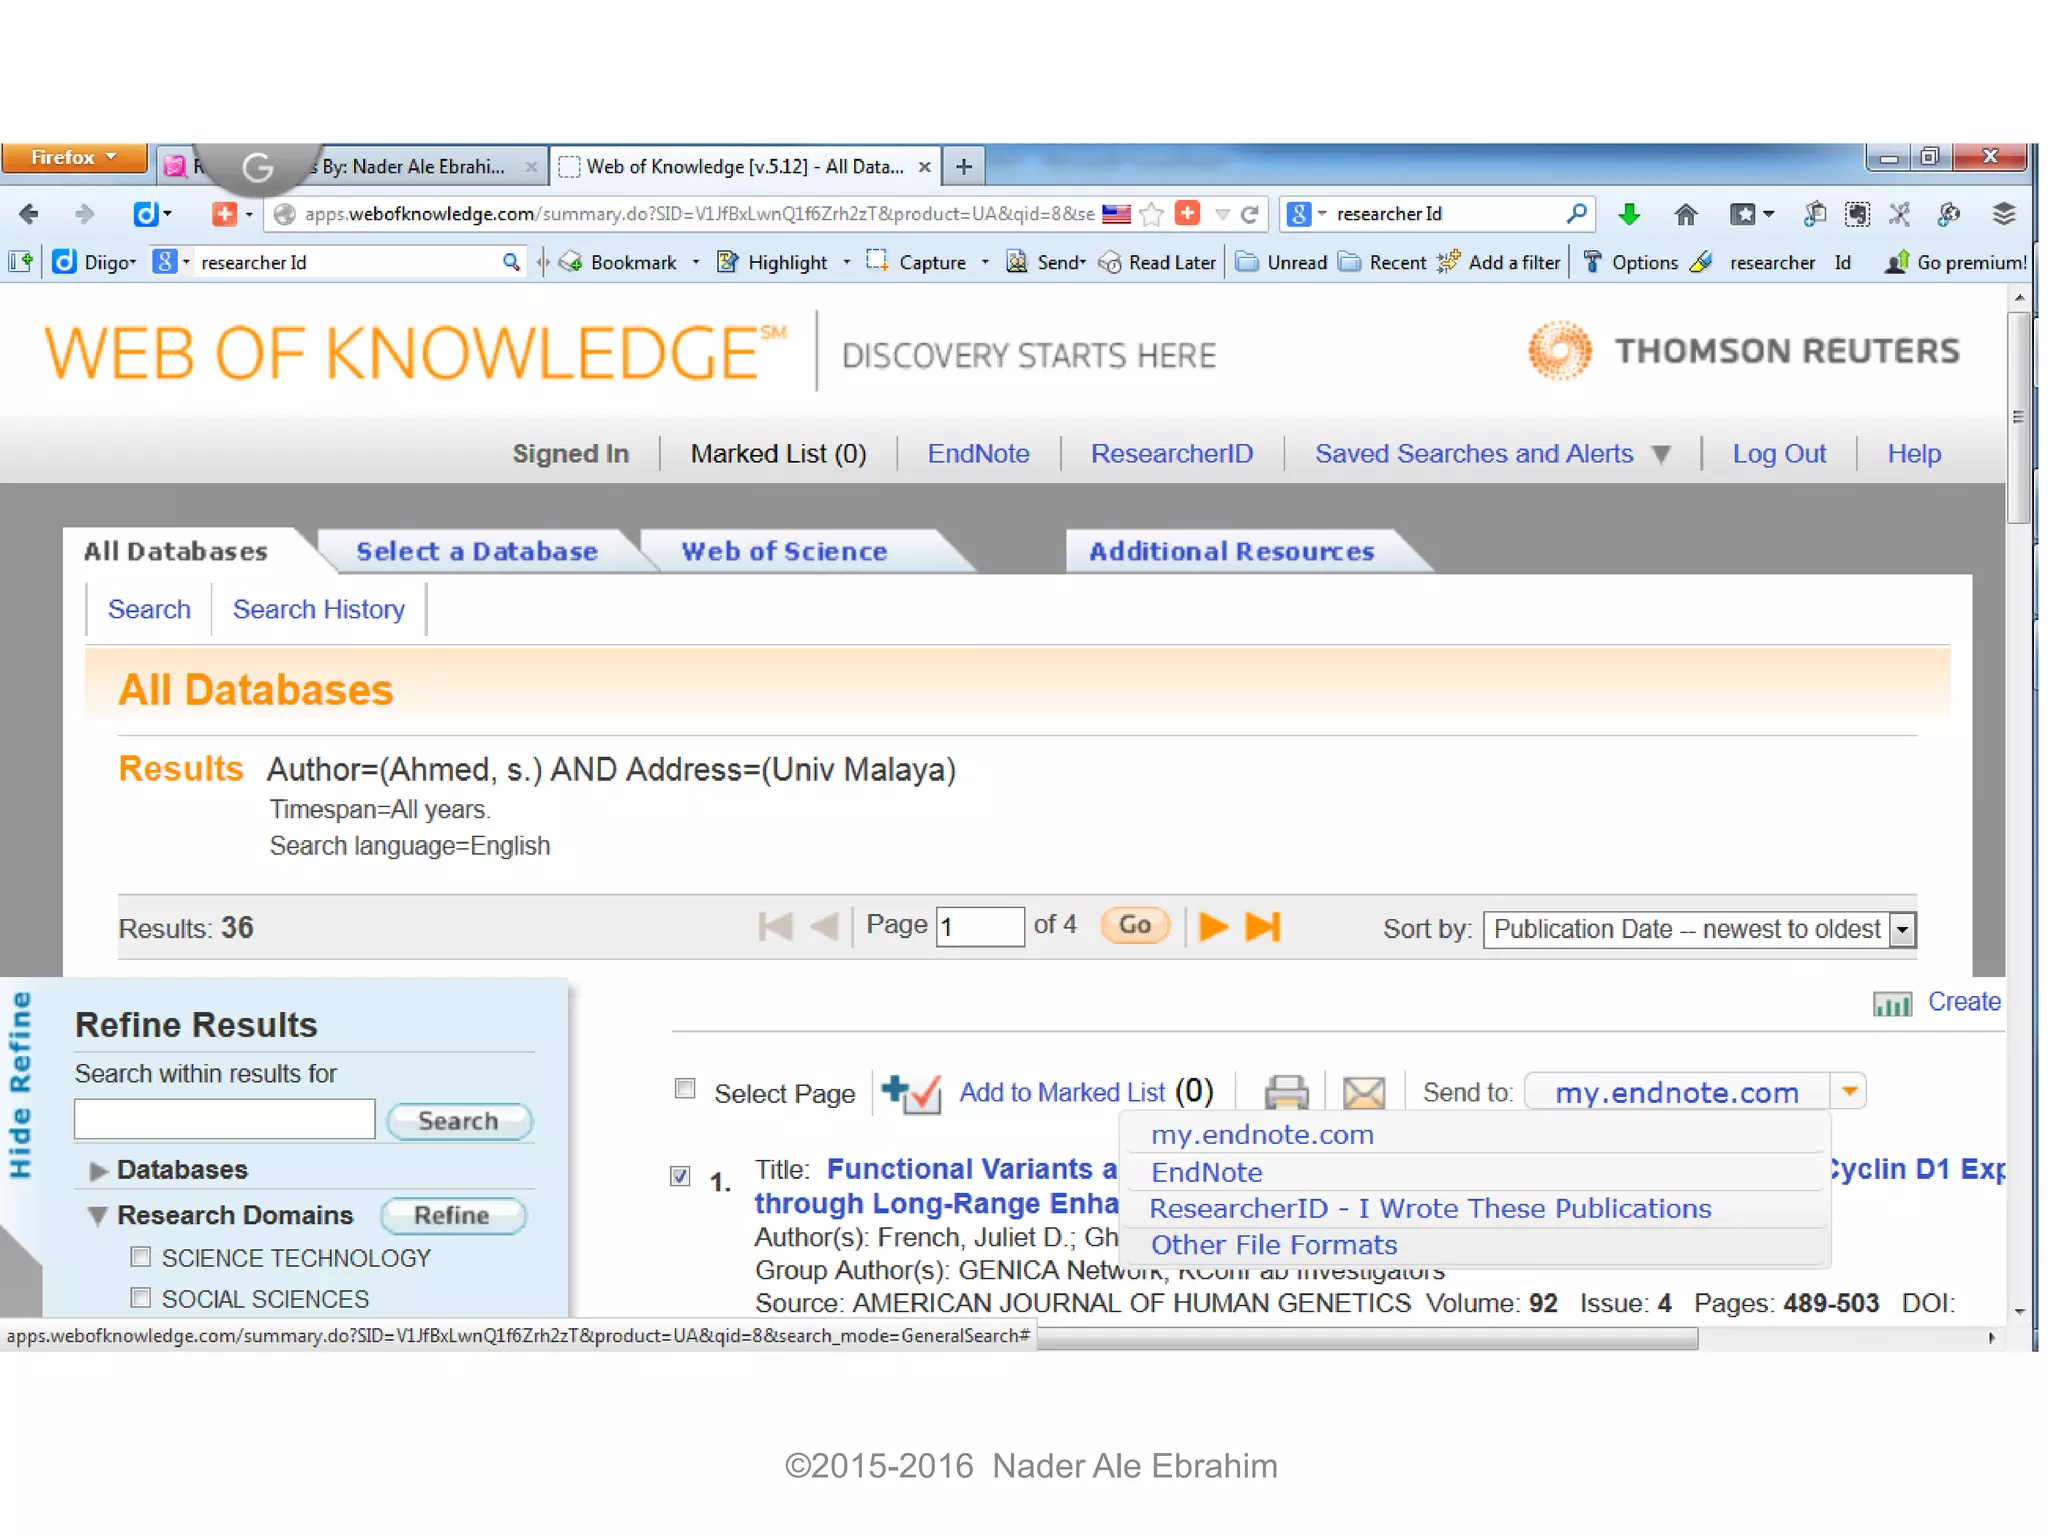Switch to the Web of Science tab
Image resolution: width=2048 pixels, height=1536 pixels.
pyautogui.click(x=784, y=552)
